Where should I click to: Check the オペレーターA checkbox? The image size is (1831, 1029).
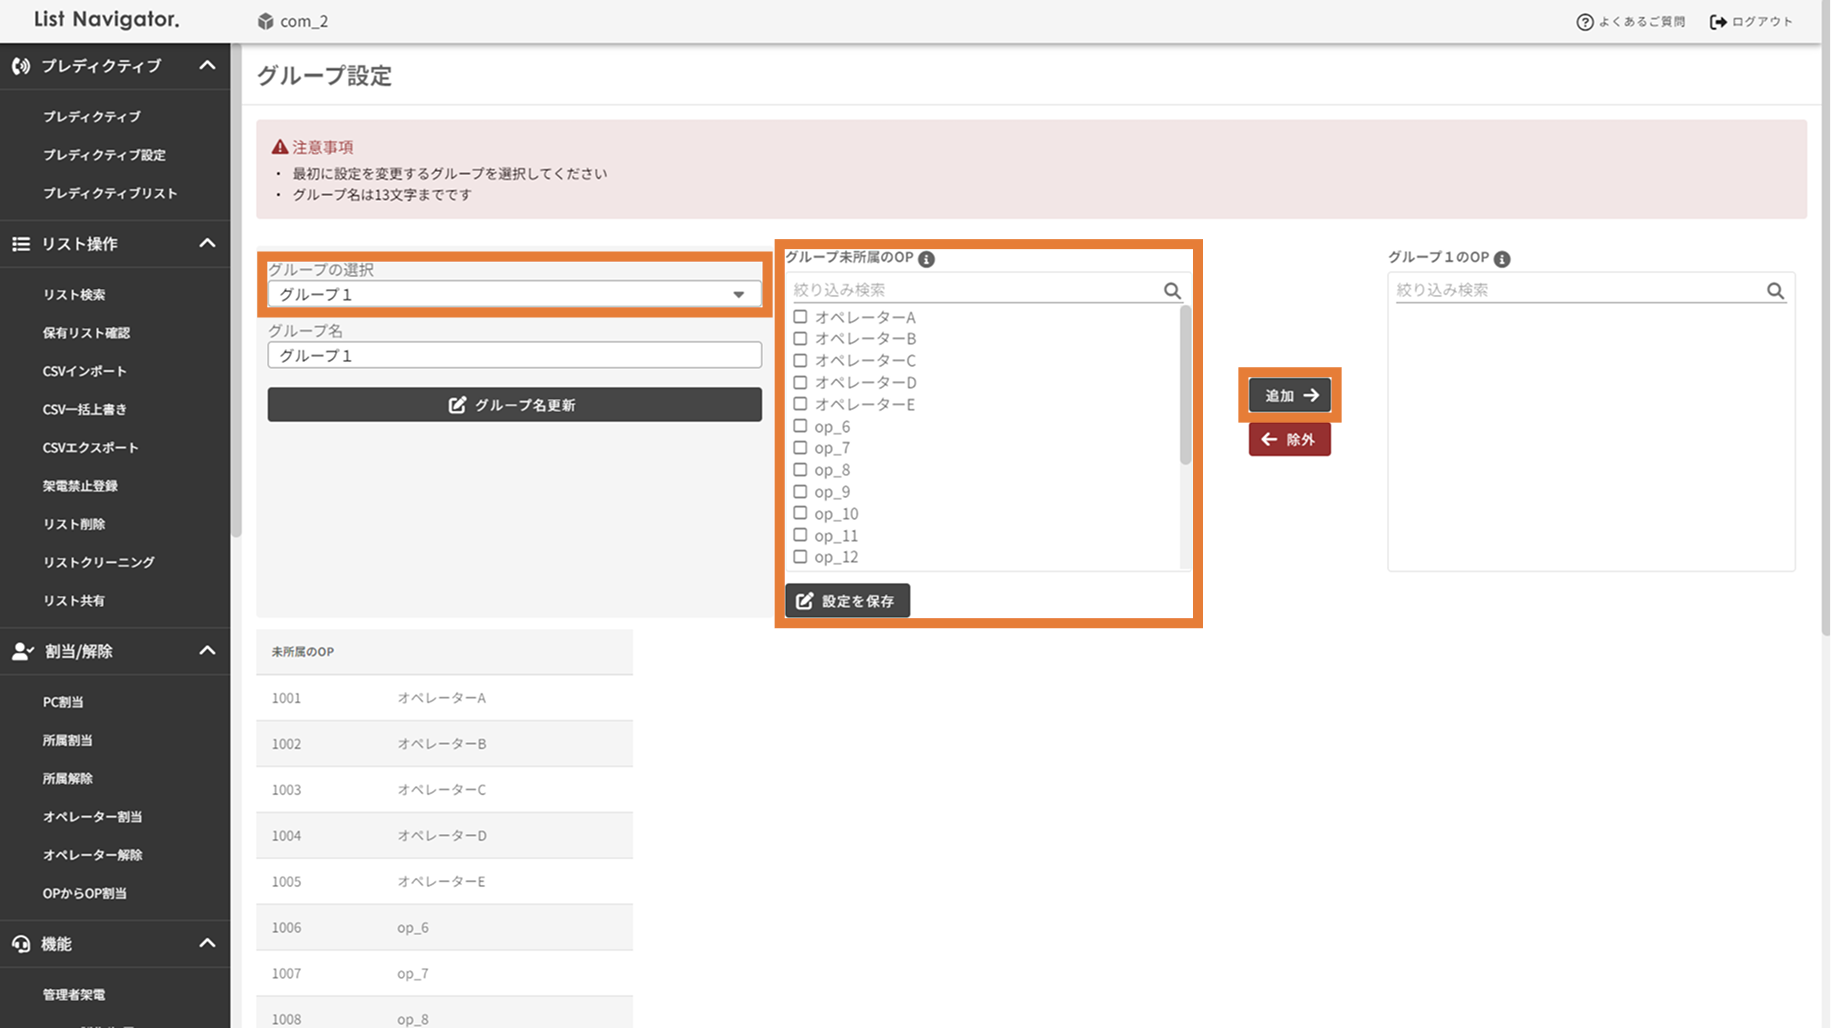(800, 317)
